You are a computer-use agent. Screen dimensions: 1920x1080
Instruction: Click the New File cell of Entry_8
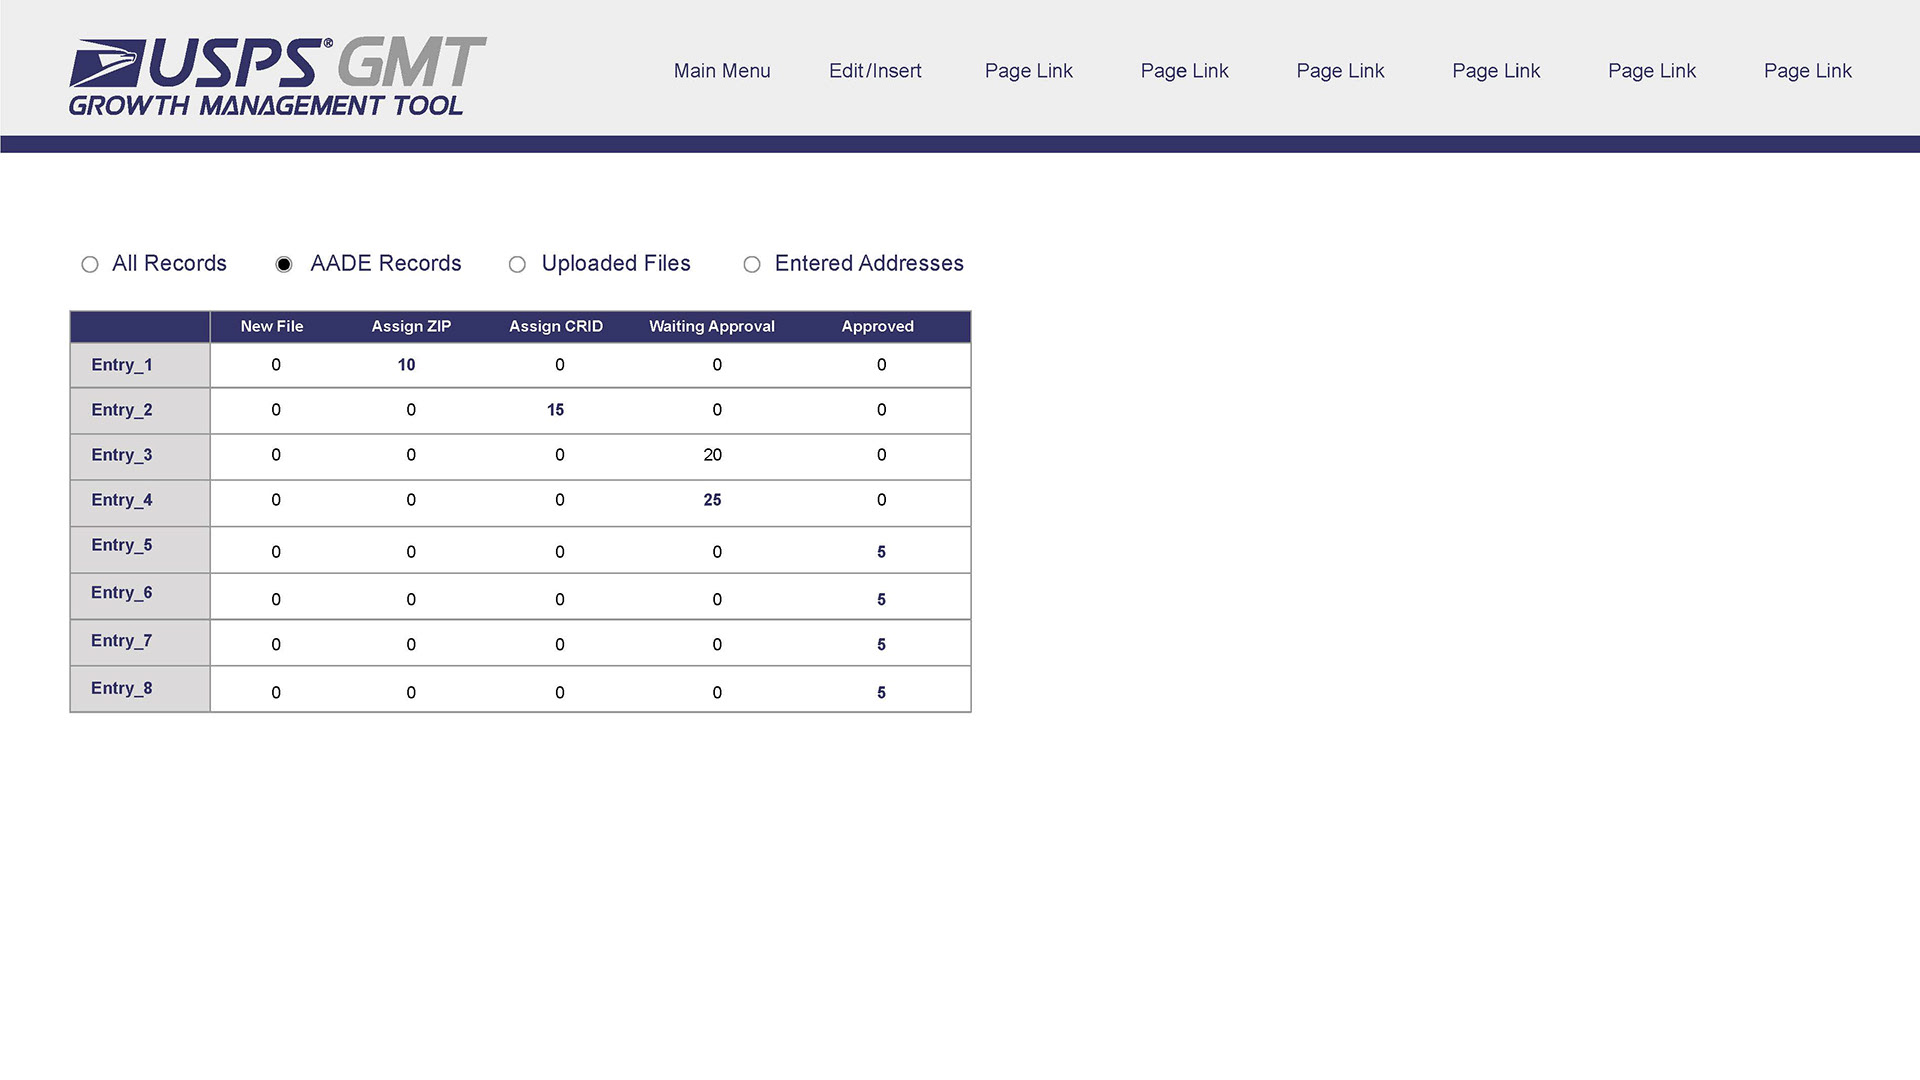276,693
